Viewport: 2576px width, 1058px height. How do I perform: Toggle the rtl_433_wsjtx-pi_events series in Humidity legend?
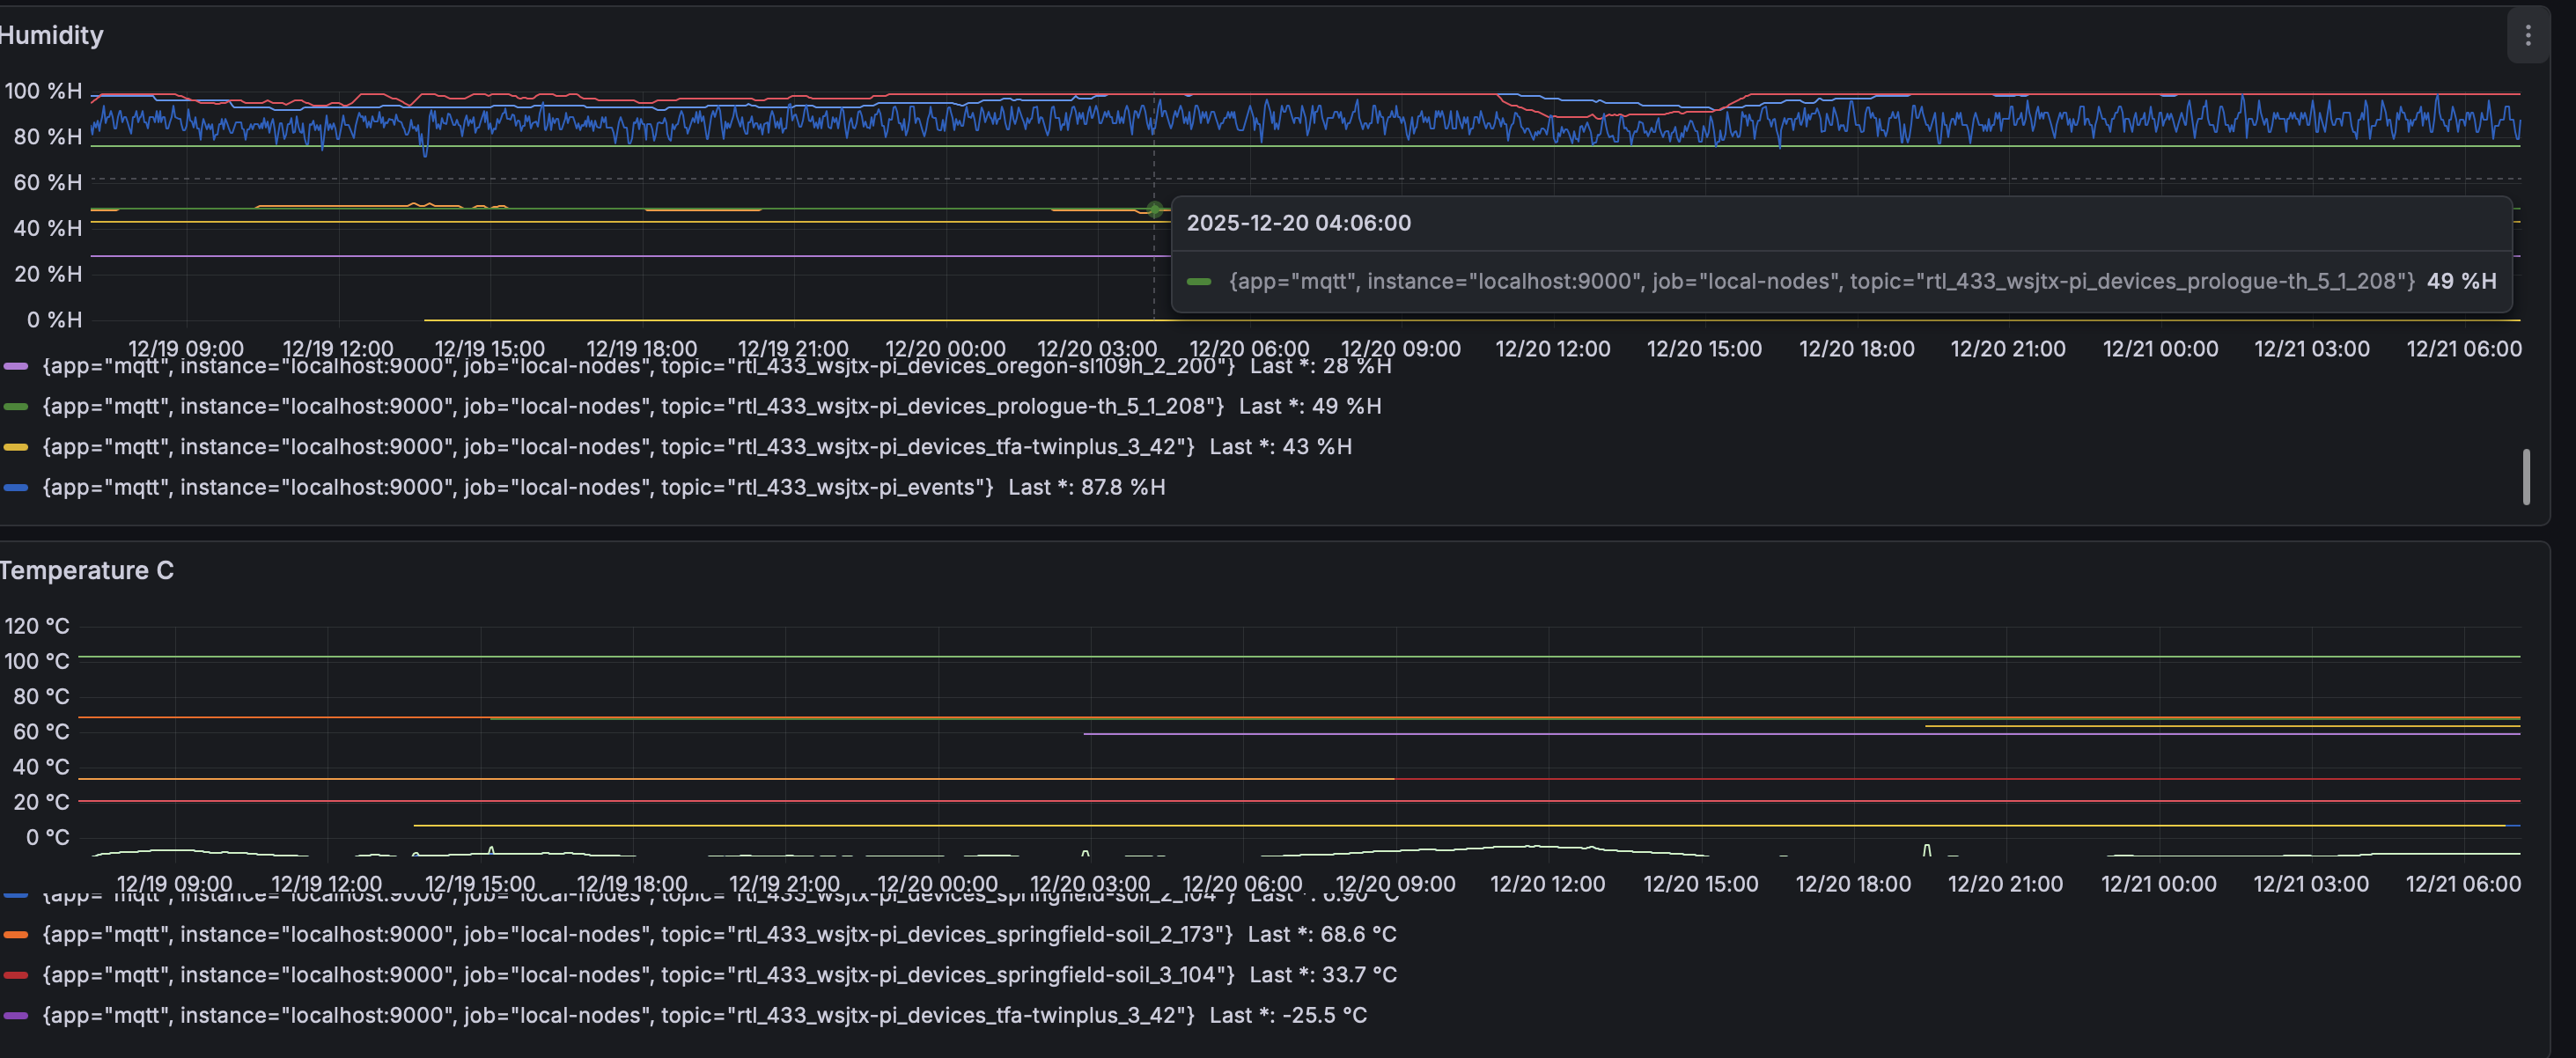(x=518, y=488)
